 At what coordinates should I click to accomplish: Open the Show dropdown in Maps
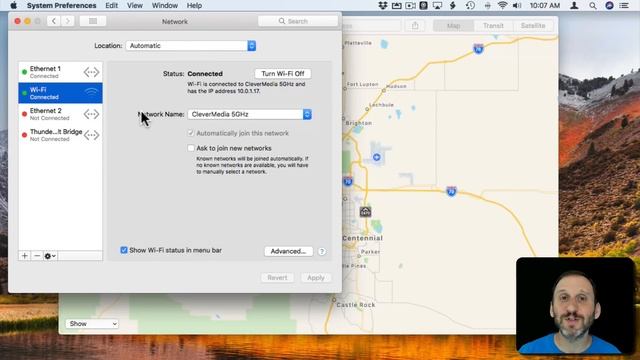[x=92, y=324]
